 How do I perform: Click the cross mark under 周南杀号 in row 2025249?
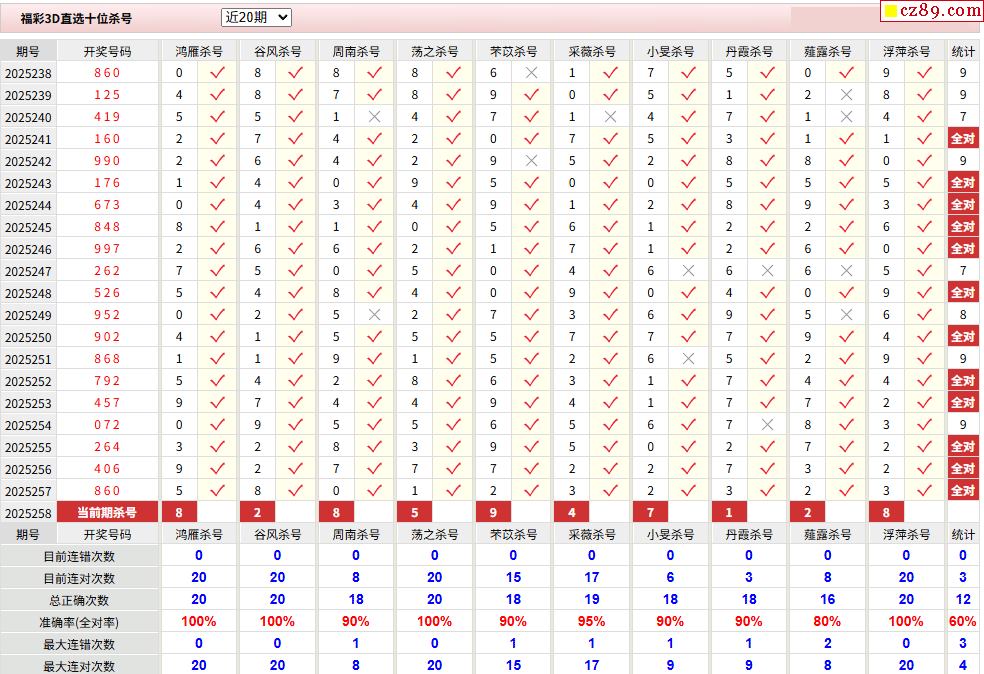click(375, 314)
